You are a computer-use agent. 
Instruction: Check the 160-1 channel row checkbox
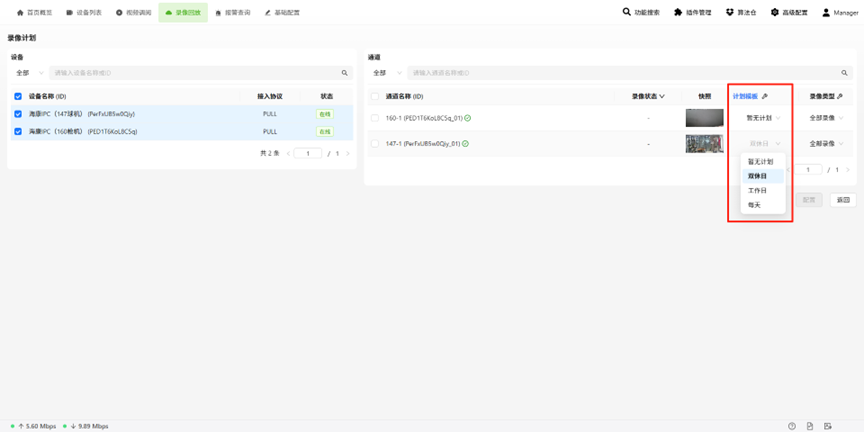click(x=375, y=118)
